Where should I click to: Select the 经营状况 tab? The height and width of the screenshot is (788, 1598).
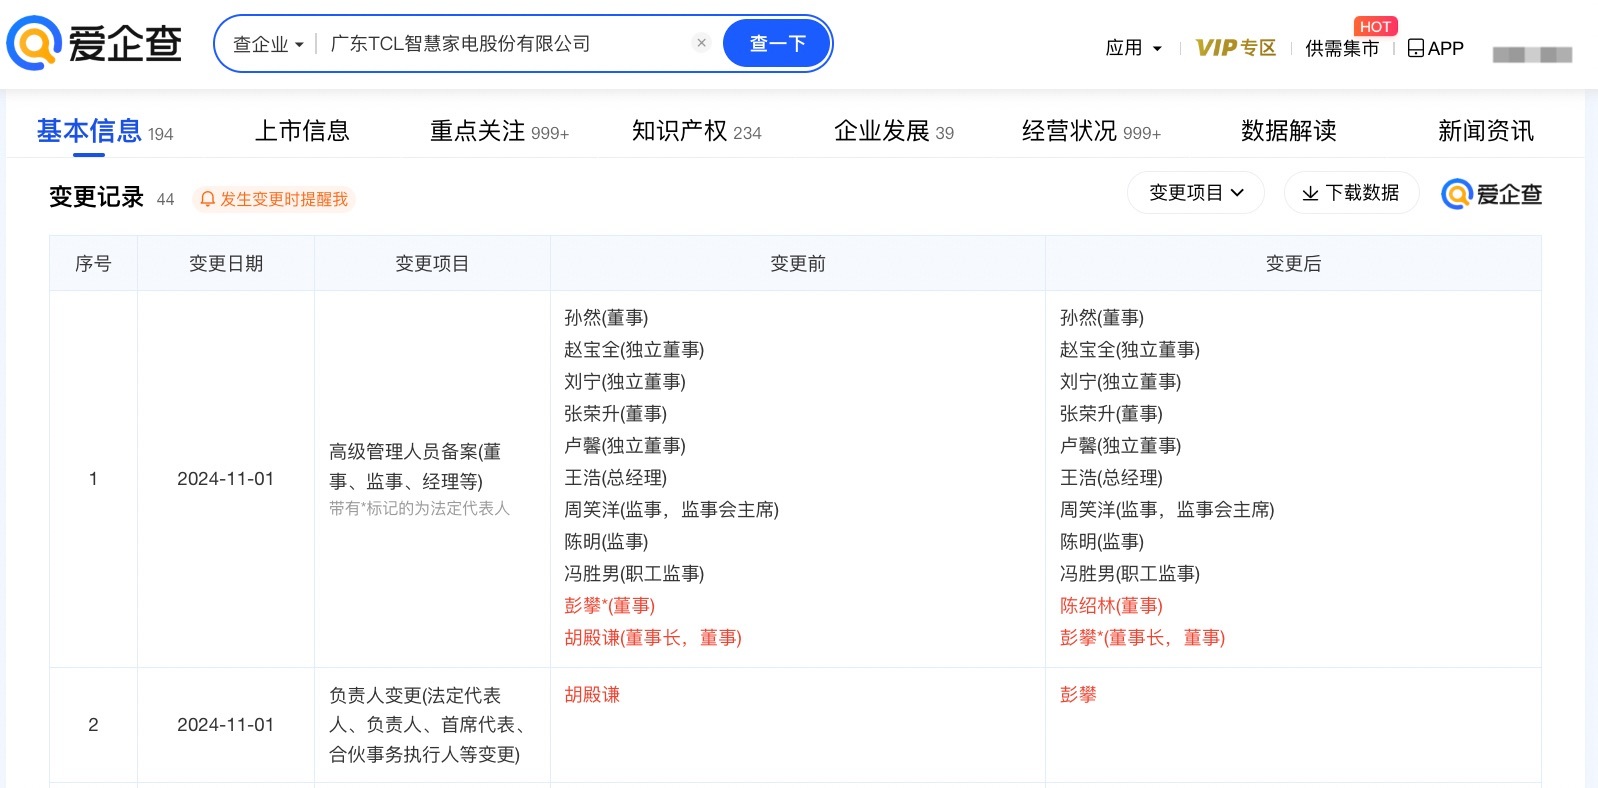1091,131
